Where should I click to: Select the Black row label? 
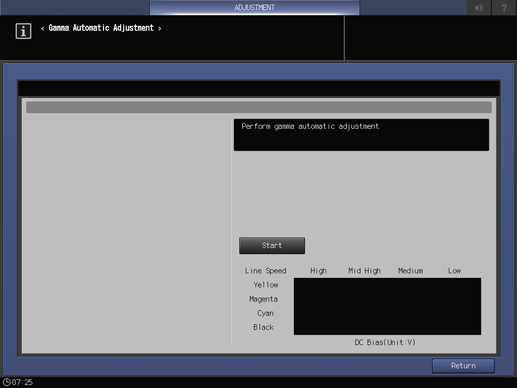click(263, 327)
